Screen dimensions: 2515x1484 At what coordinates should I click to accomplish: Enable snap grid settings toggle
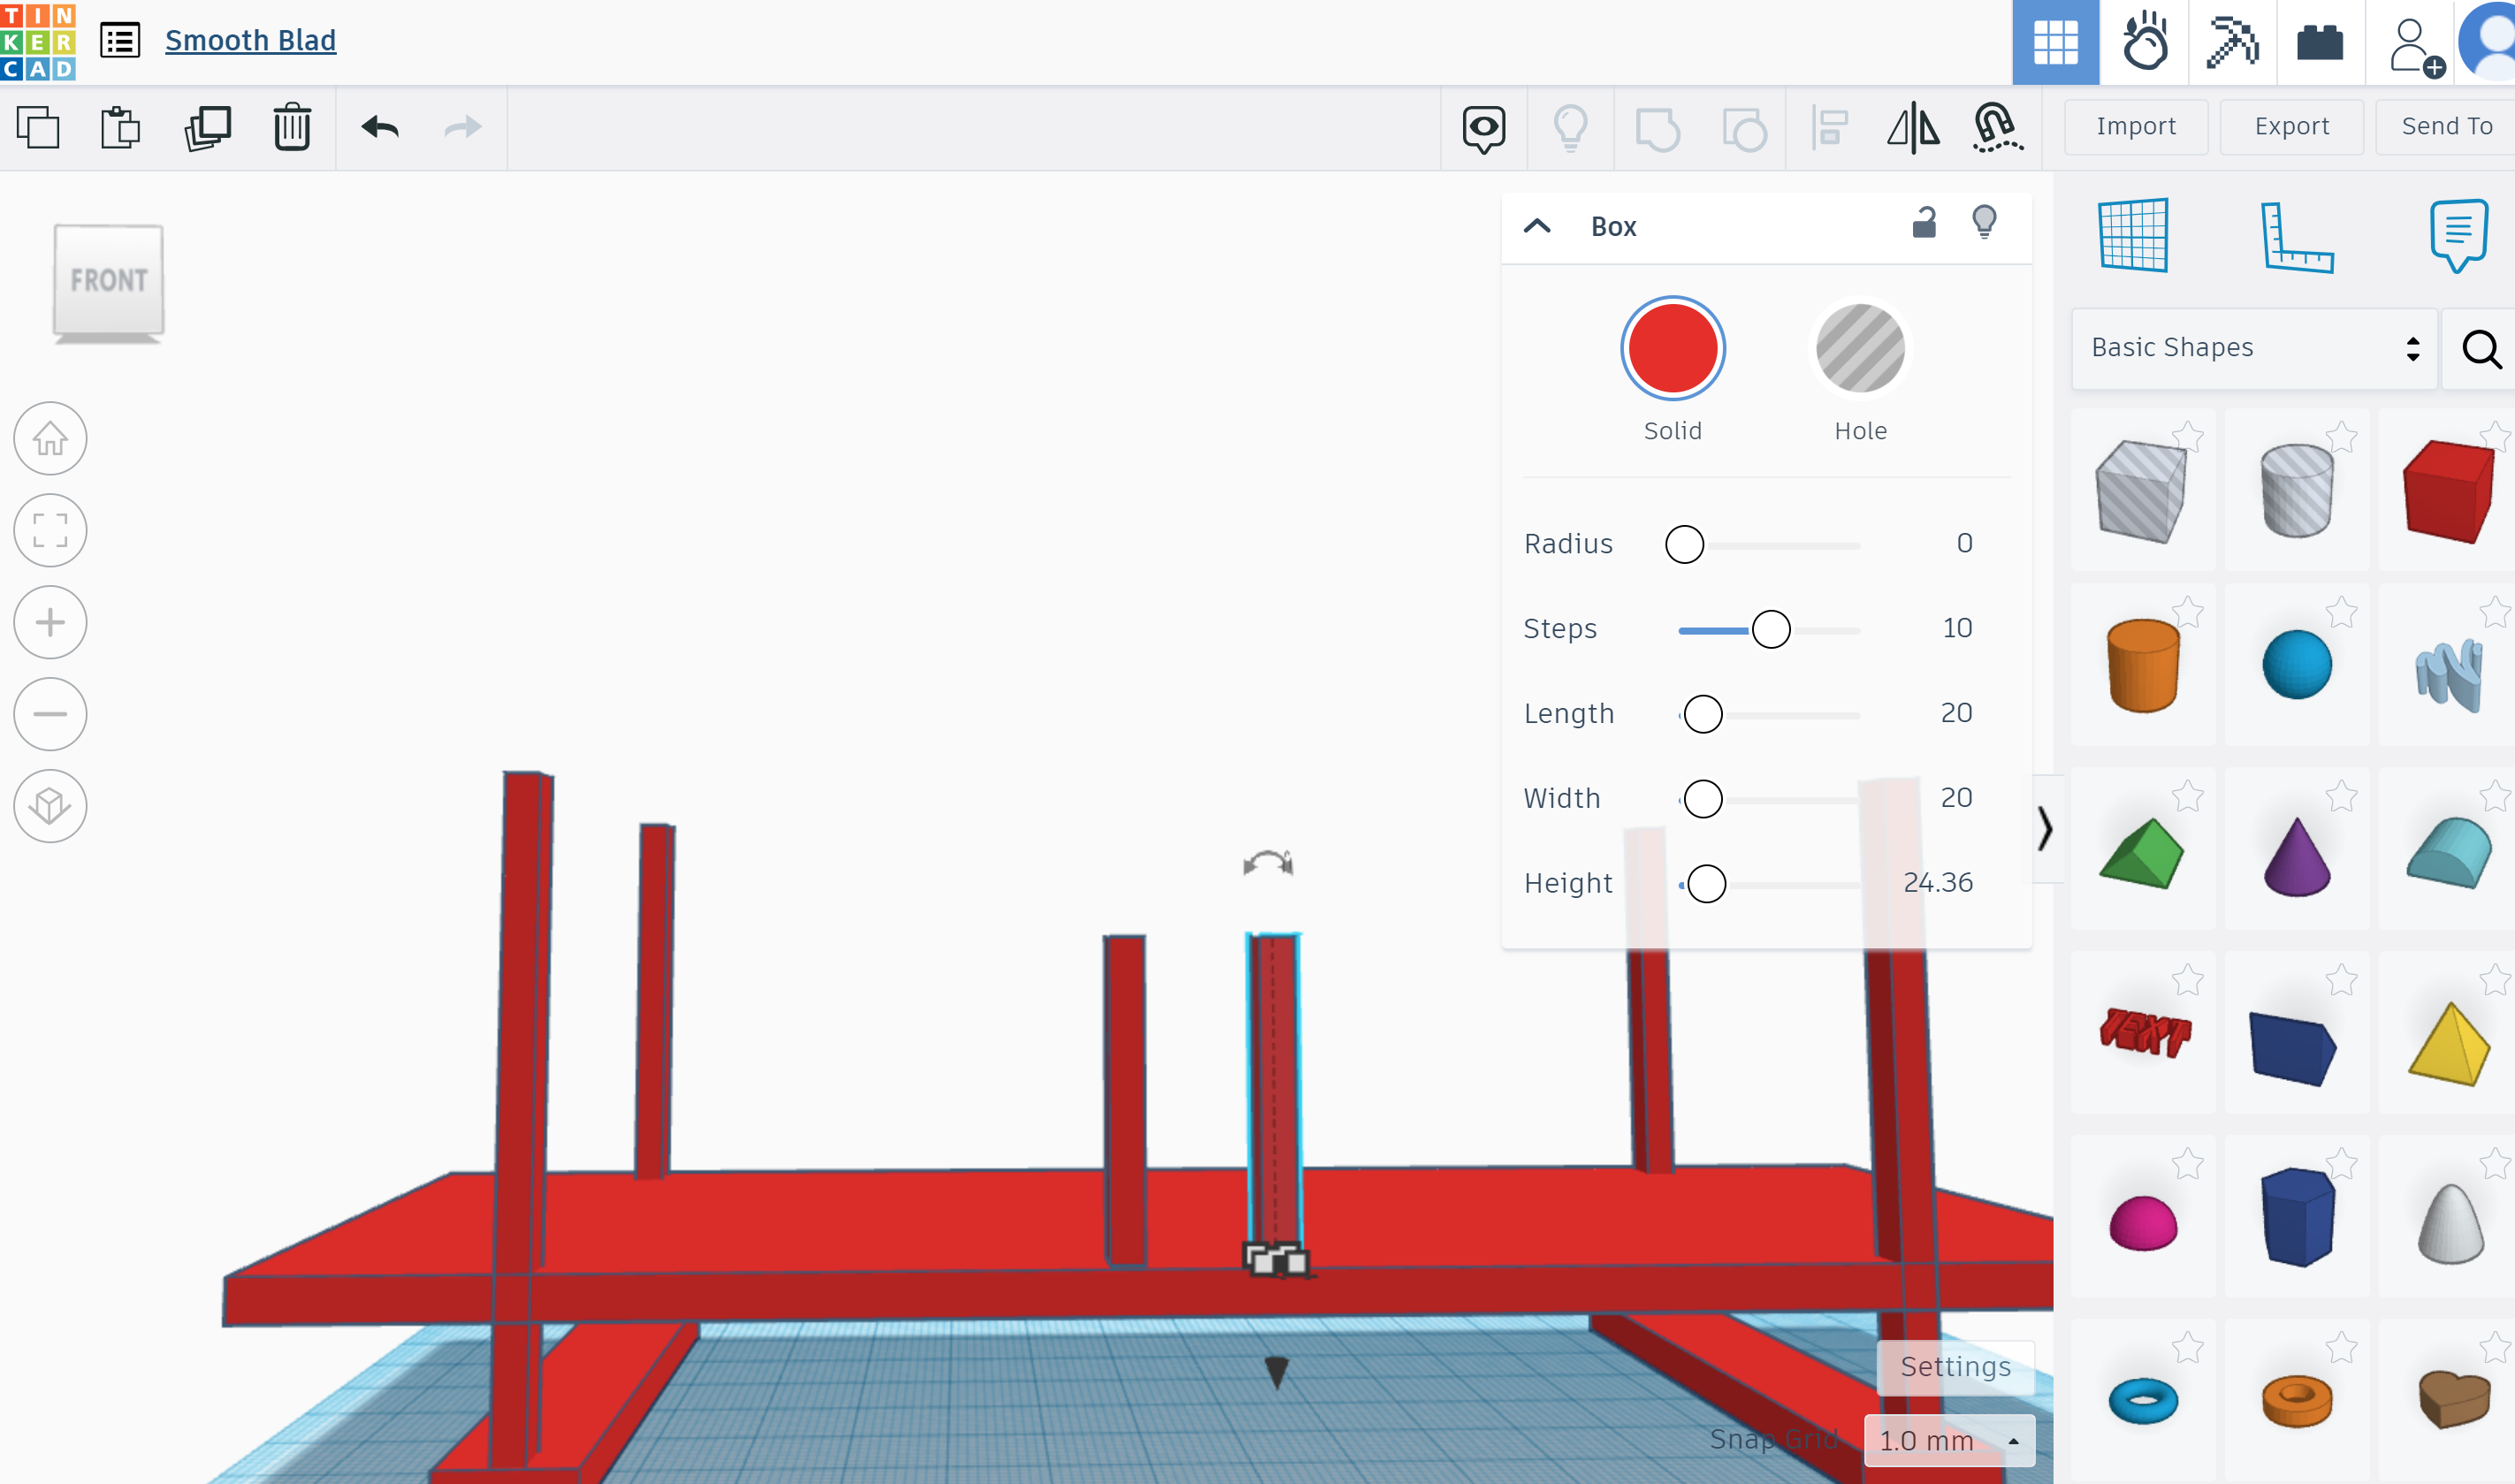tap(1955, 1367)
